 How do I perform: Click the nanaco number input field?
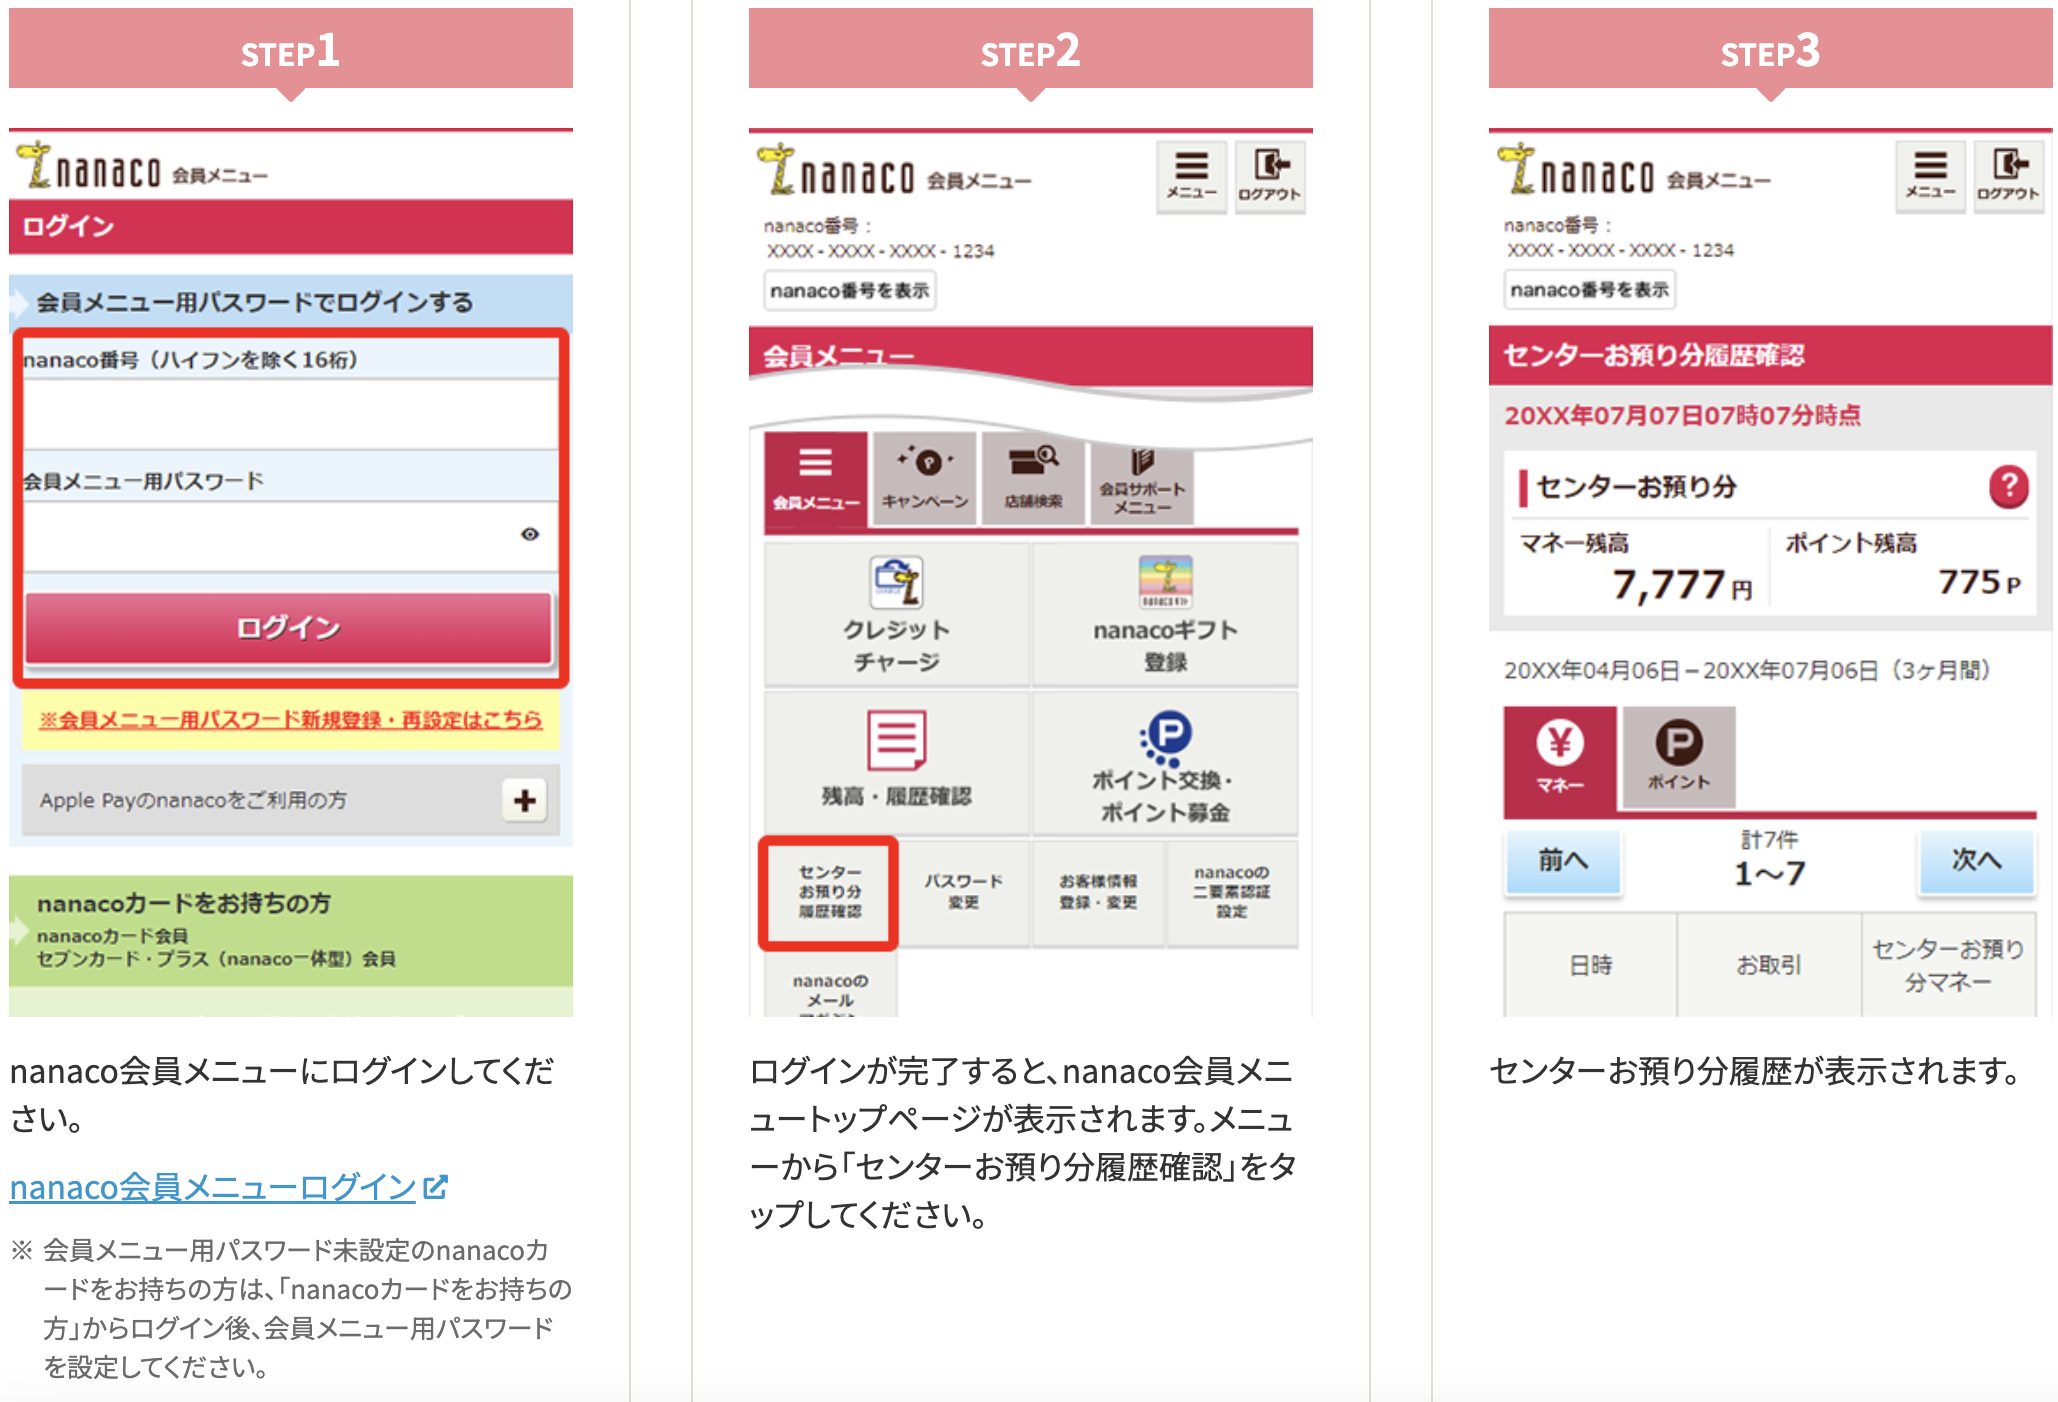pyautogui.click(x=290, y=413)
